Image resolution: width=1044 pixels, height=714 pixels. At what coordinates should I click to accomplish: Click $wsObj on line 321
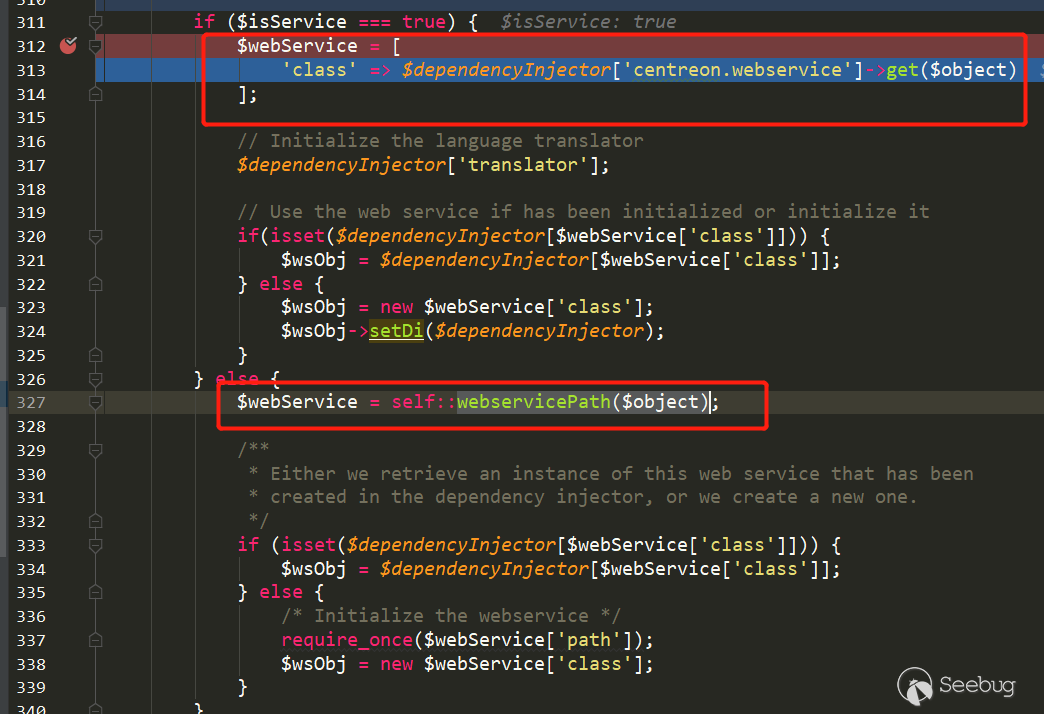(314, 260)
